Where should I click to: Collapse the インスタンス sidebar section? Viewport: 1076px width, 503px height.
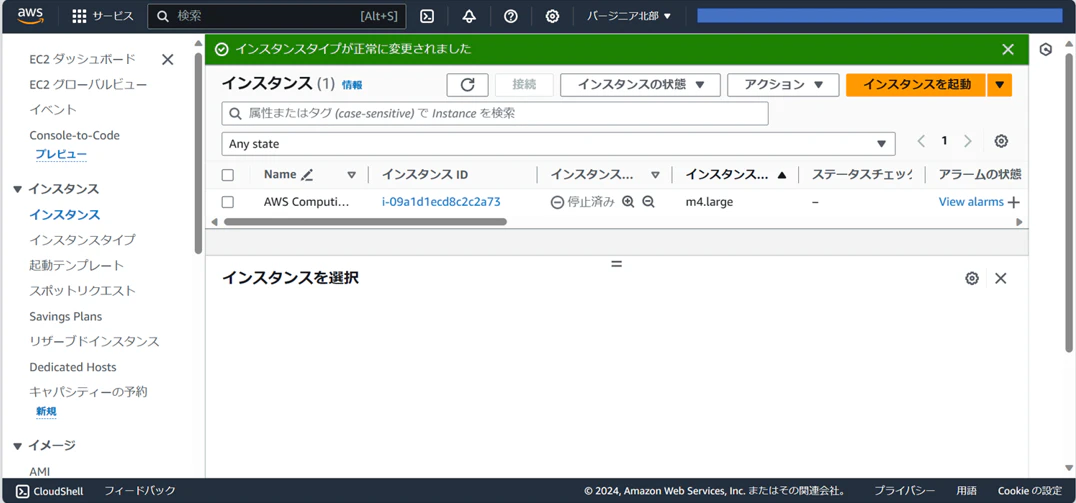click(x=18, y=189)
